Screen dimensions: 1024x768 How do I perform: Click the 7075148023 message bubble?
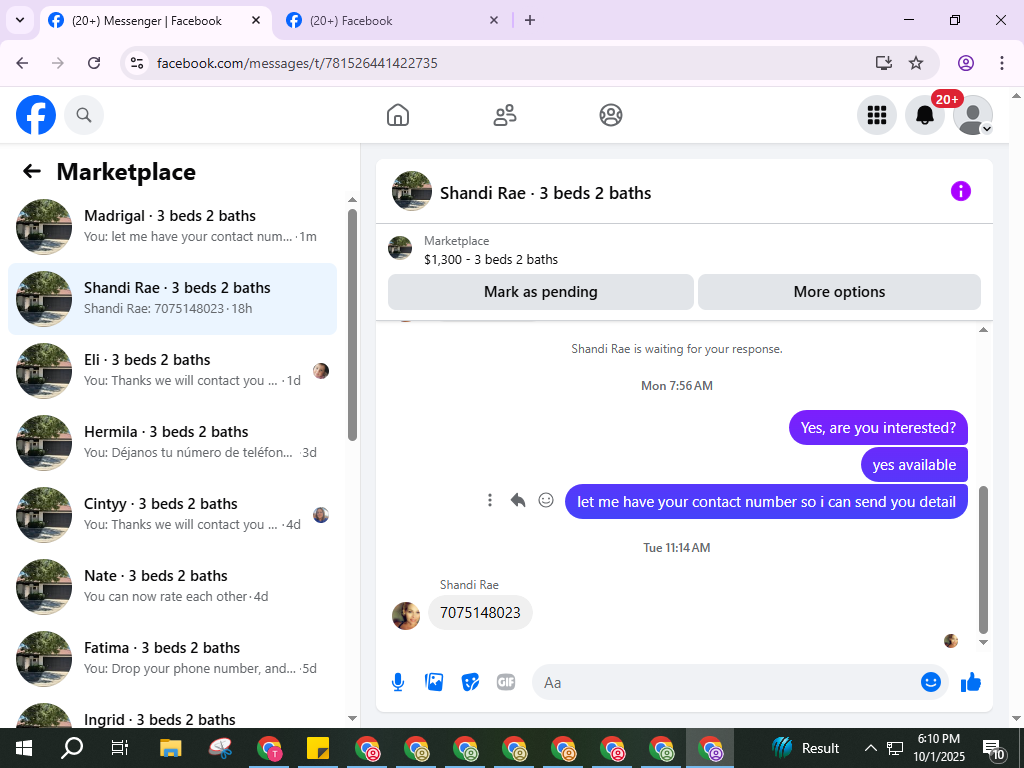point(480,613)
